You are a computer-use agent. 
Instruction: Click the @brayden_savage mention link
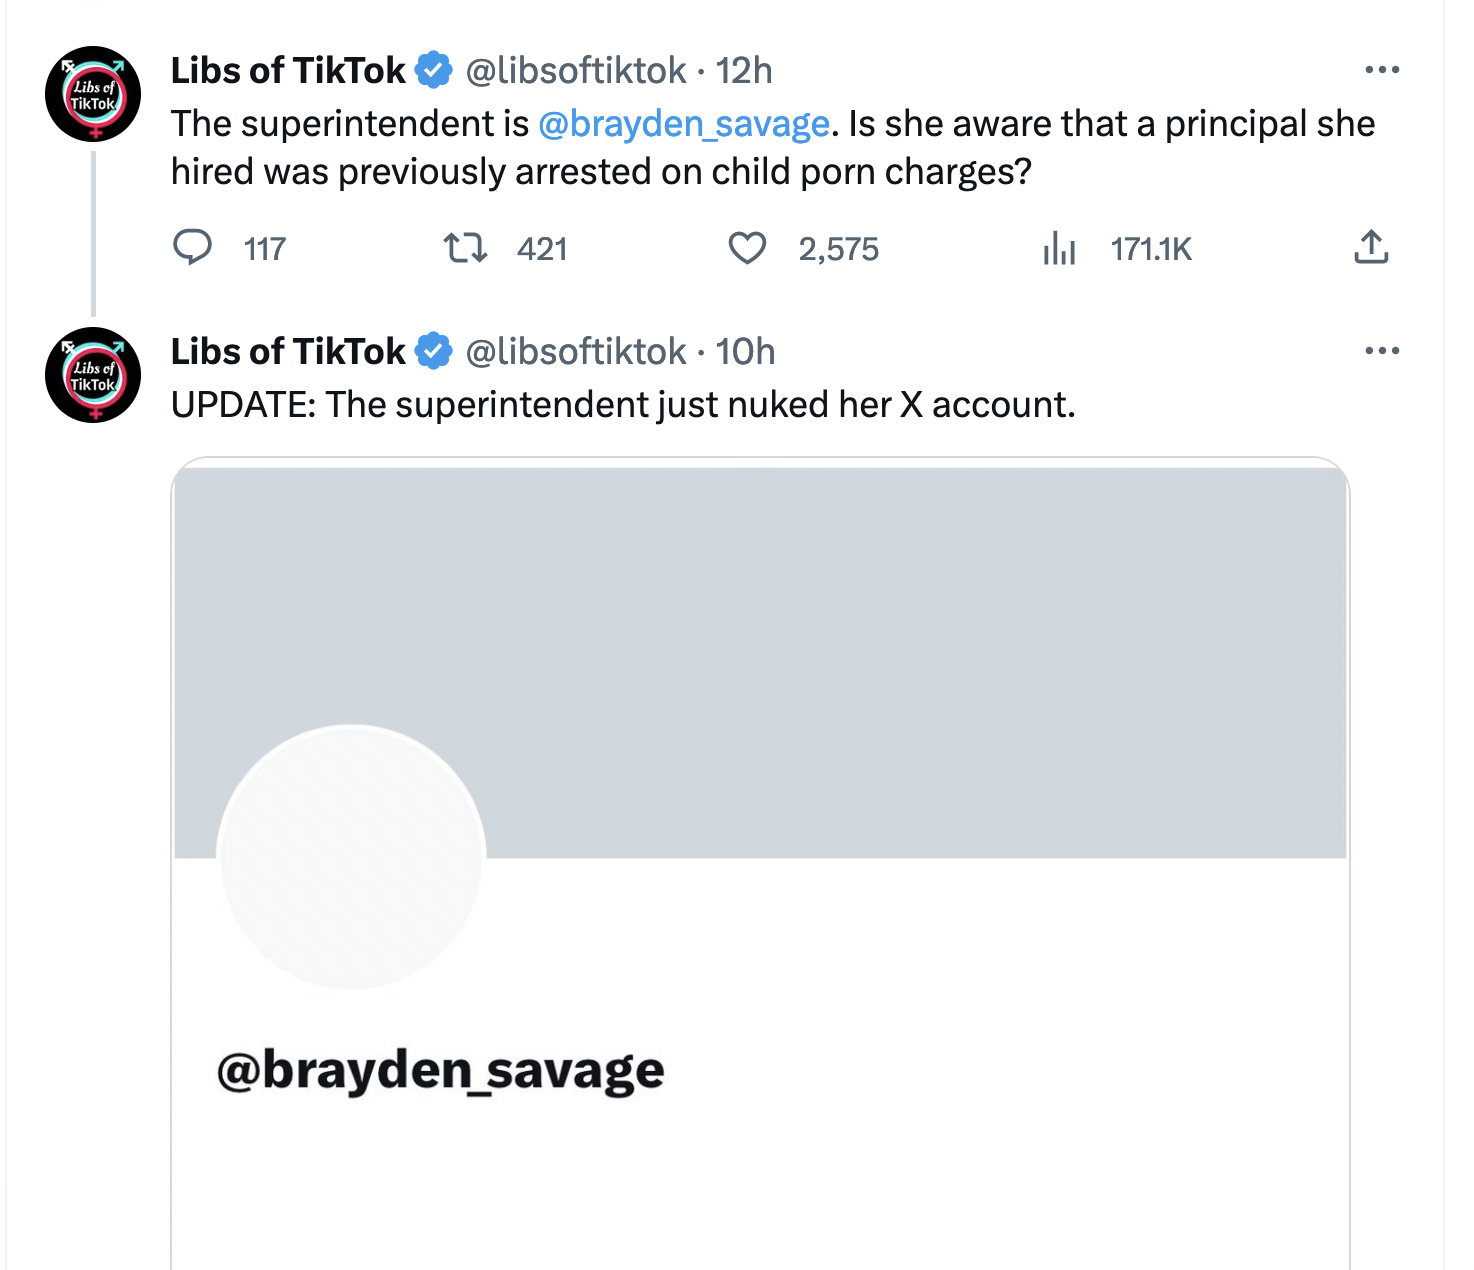(x=684, y=124)
